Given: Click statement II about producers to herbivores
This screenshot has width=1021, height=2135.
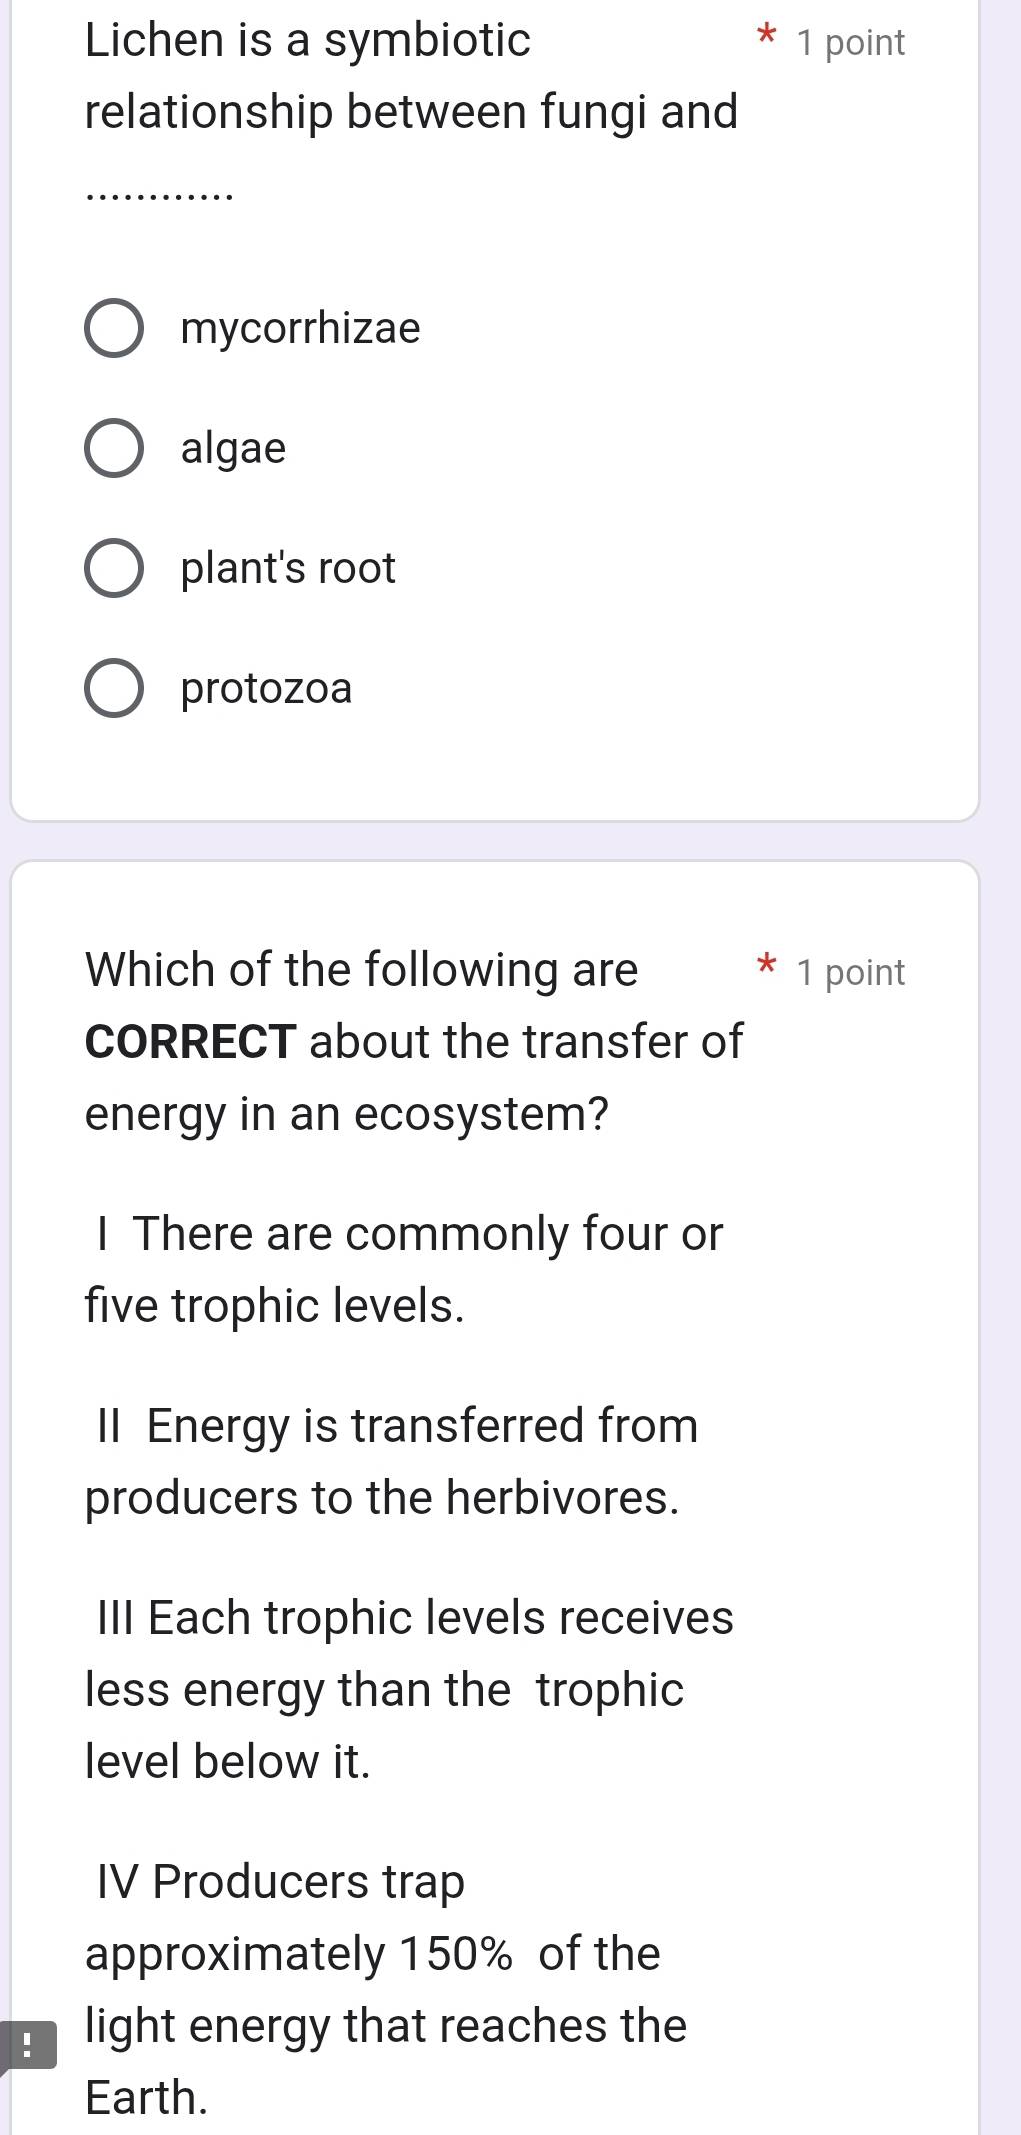Looking at the screenshot, I should [x=391, y=1461].
